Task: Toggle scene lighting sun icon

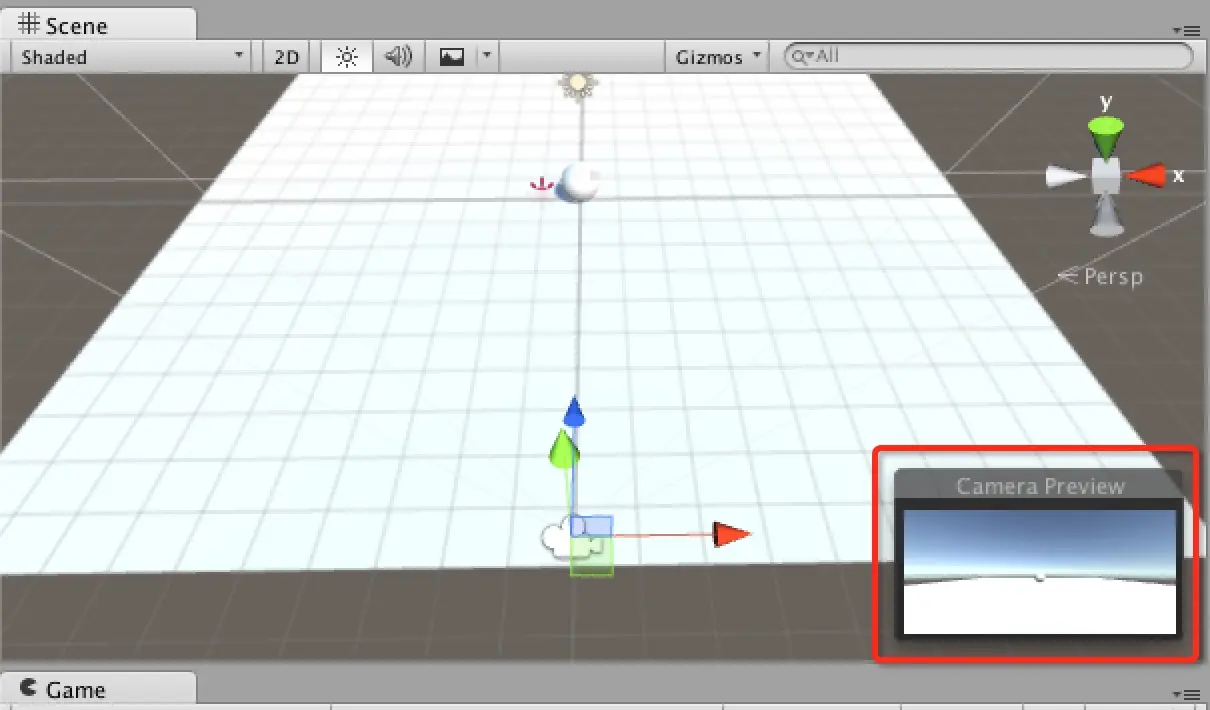Action: (x=347, y=57)
